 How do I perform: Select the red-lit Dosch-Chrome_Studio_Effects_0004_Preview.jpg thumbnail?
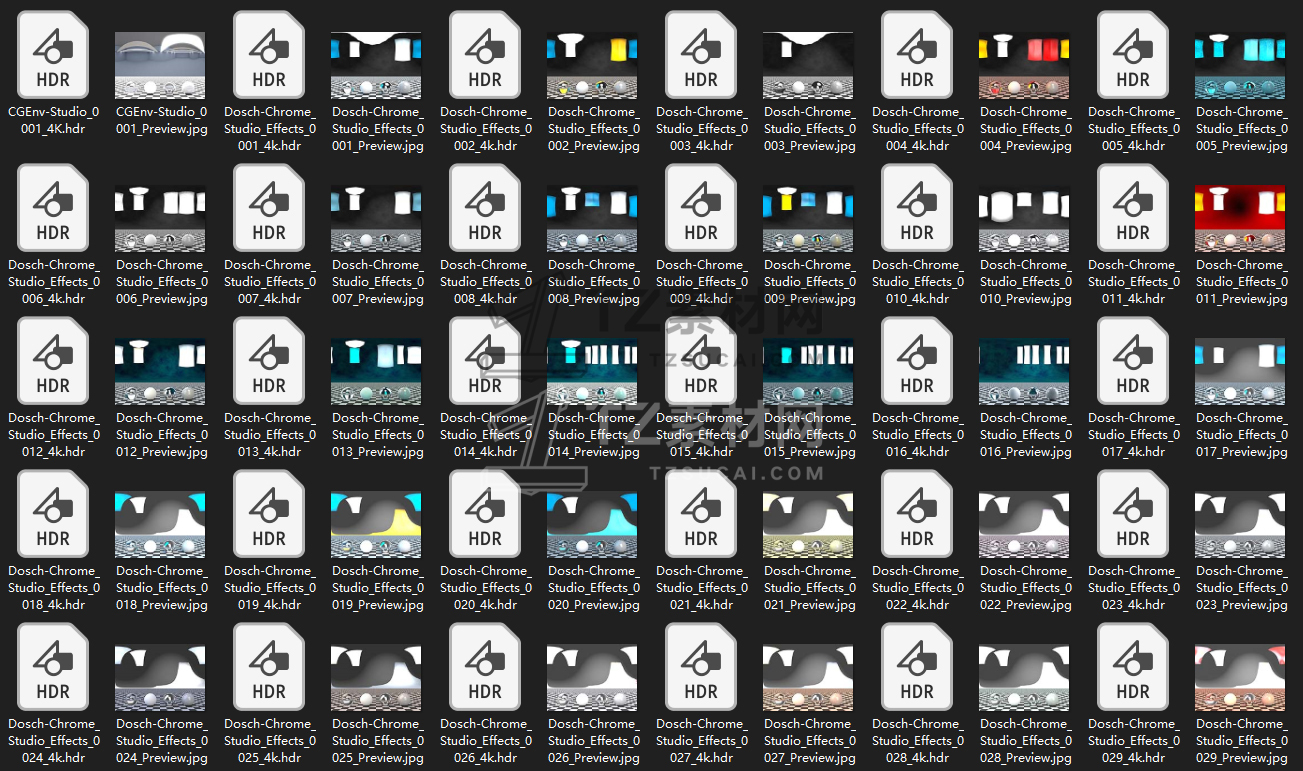click(1025, 66)
